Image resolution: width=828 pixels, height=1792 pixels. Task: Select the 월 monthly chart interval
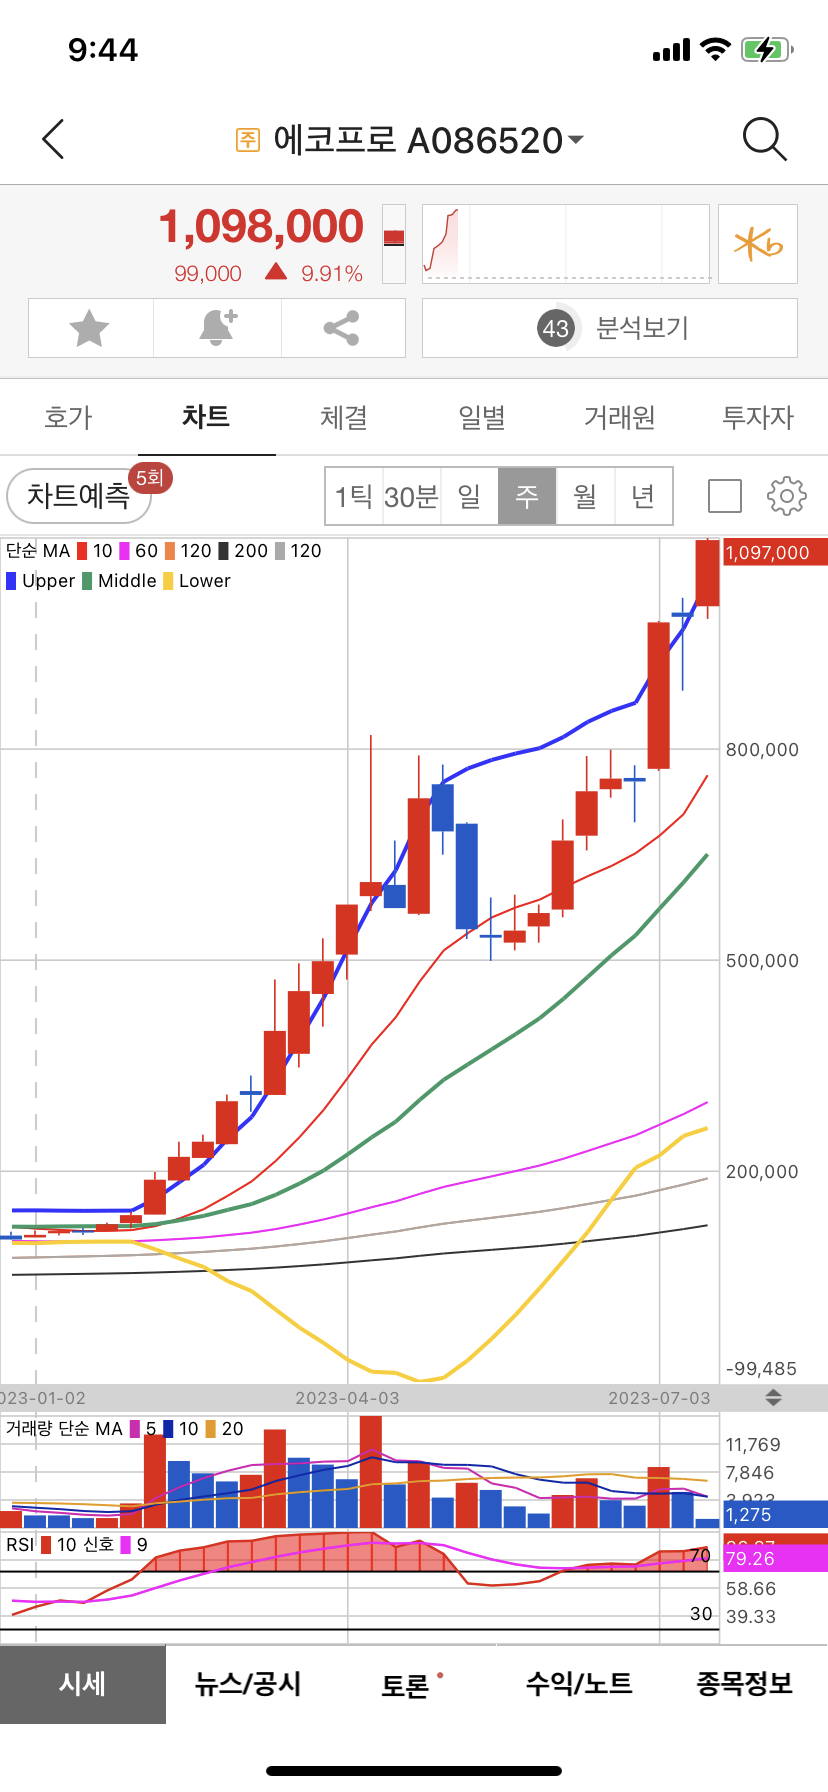pyautogui.click(x=585, y=496)
